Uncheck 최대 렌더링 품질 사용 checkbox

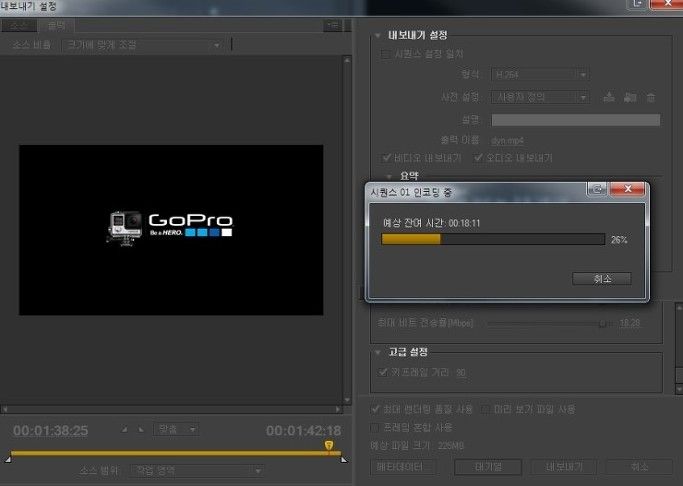coord(375,409)
